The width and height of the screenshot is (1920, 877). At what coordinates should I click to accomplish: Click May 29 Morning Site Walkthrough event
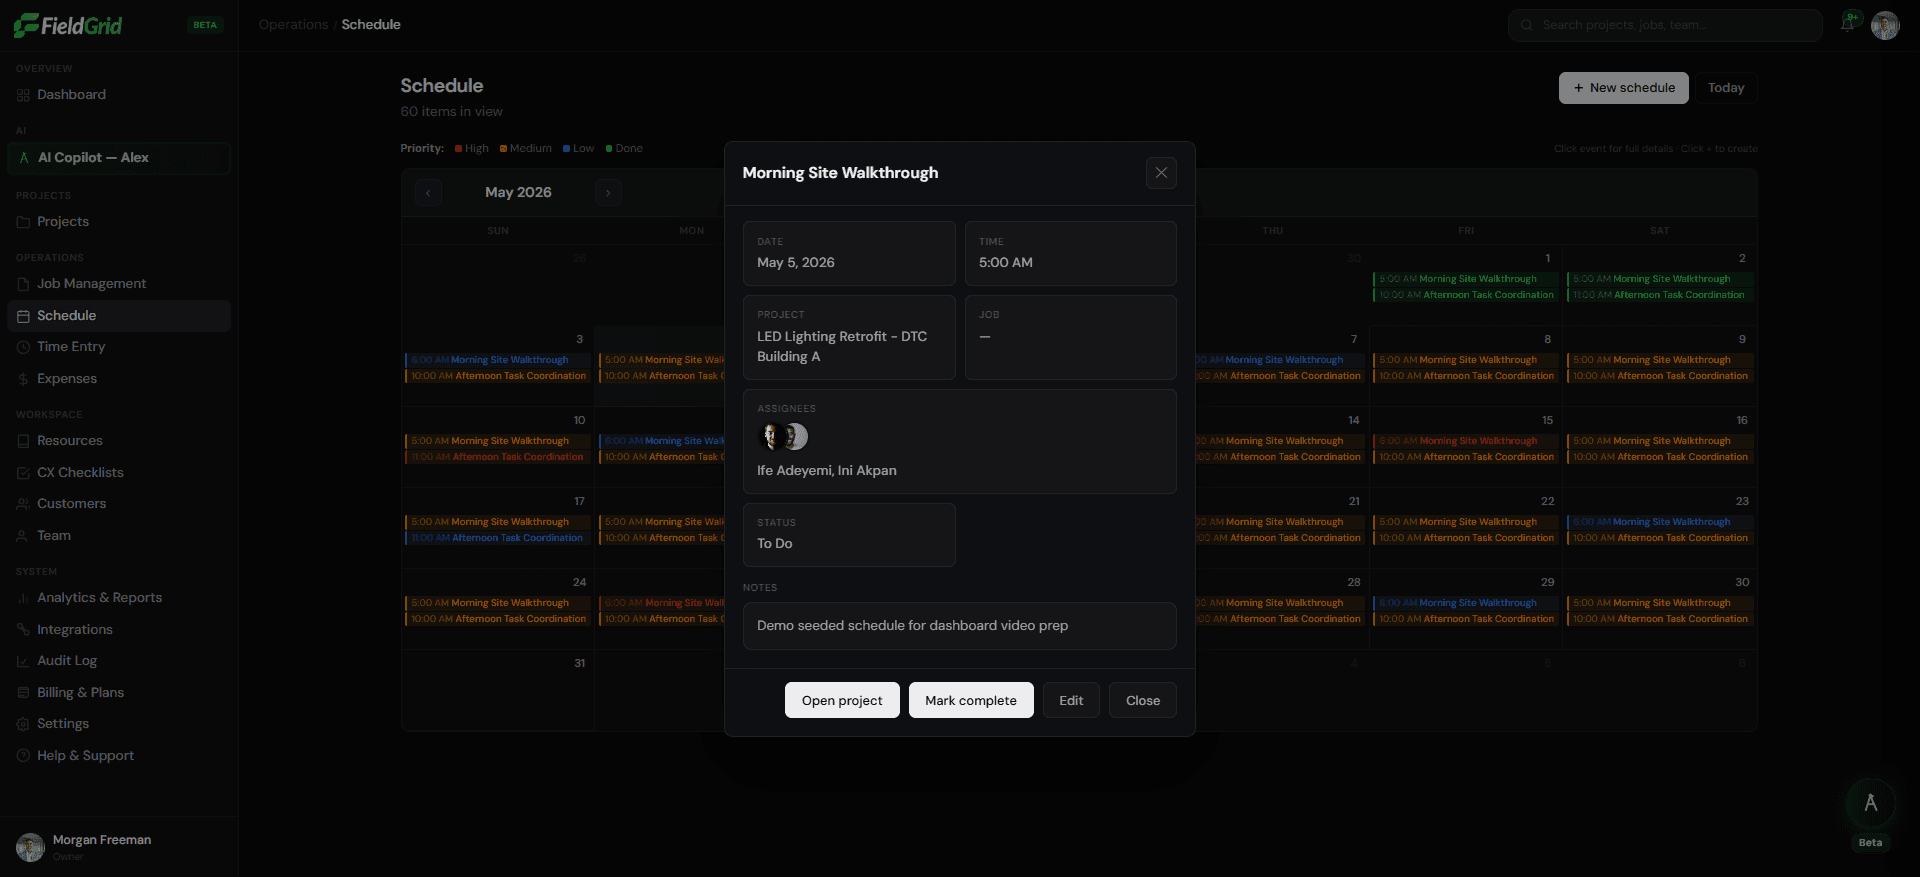pos(1465,603)
